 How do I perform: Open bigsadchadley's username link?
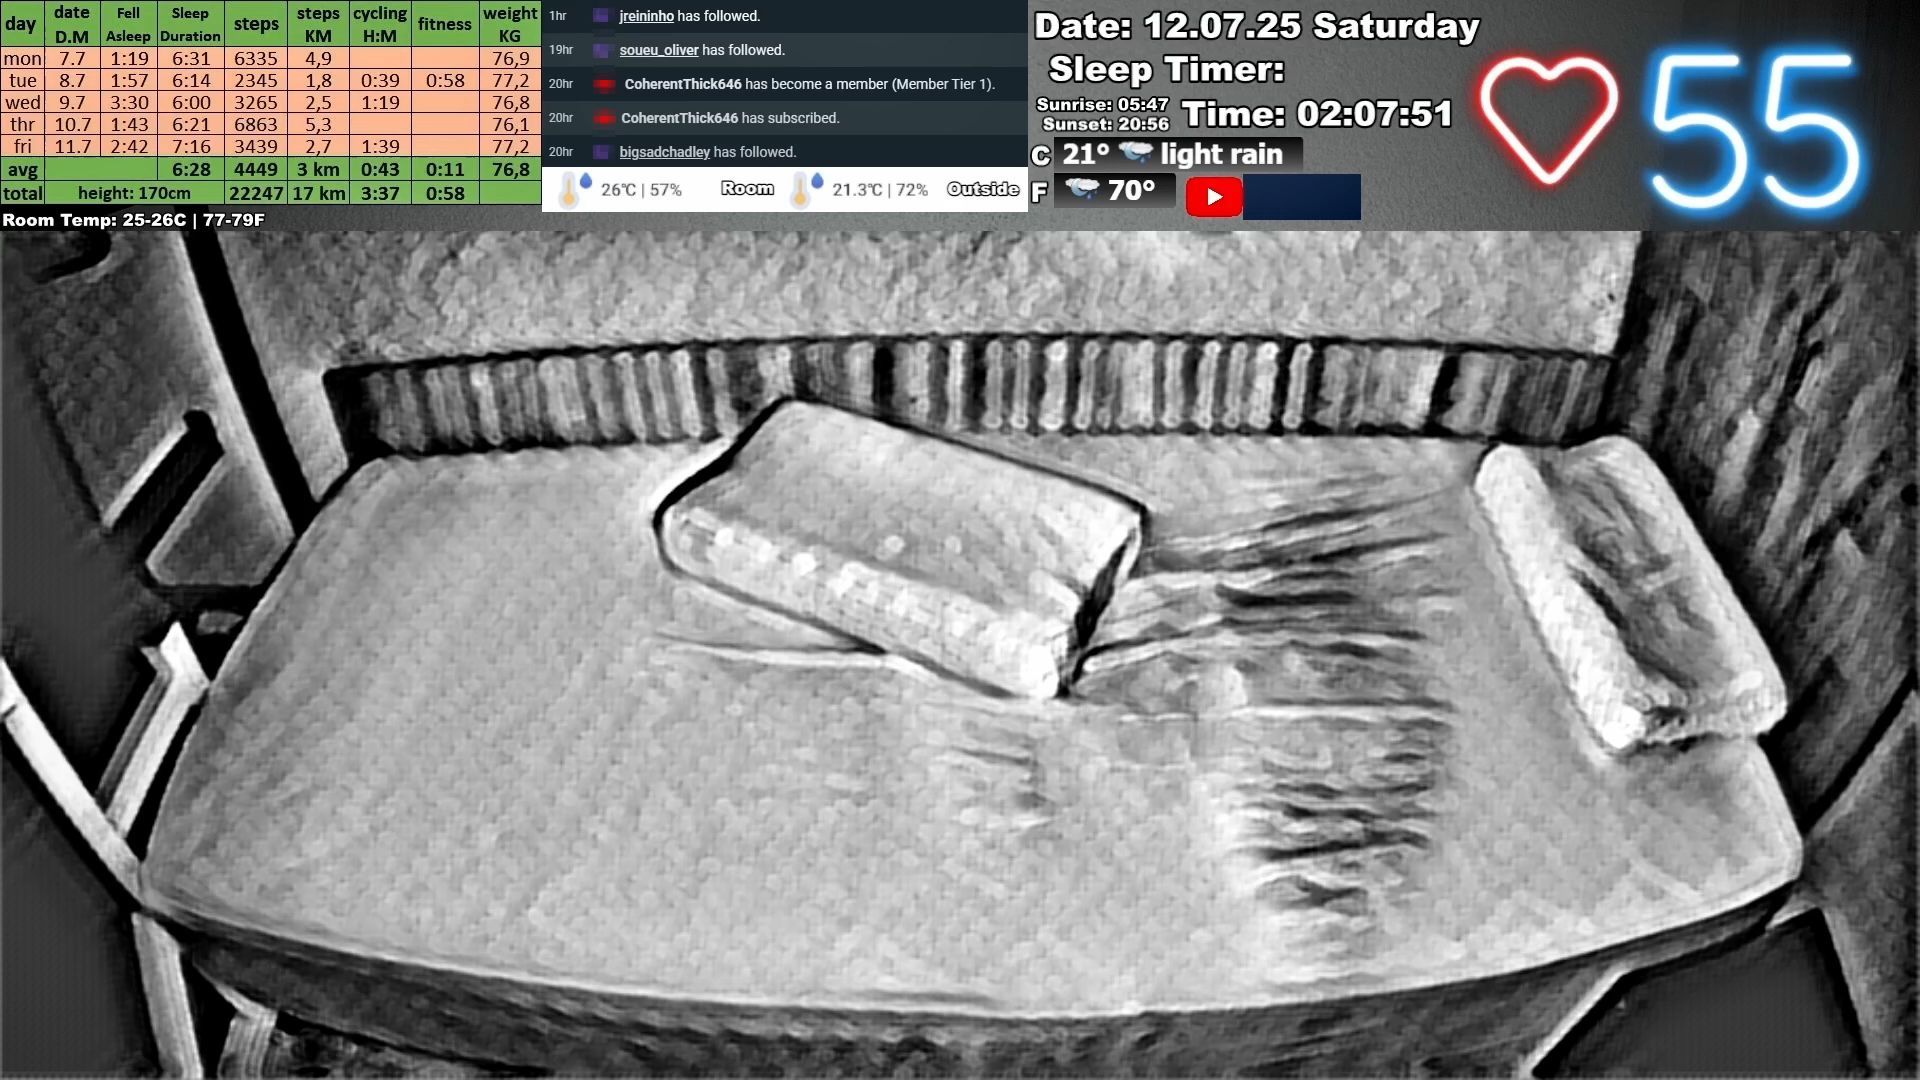[x=664, y=152]
